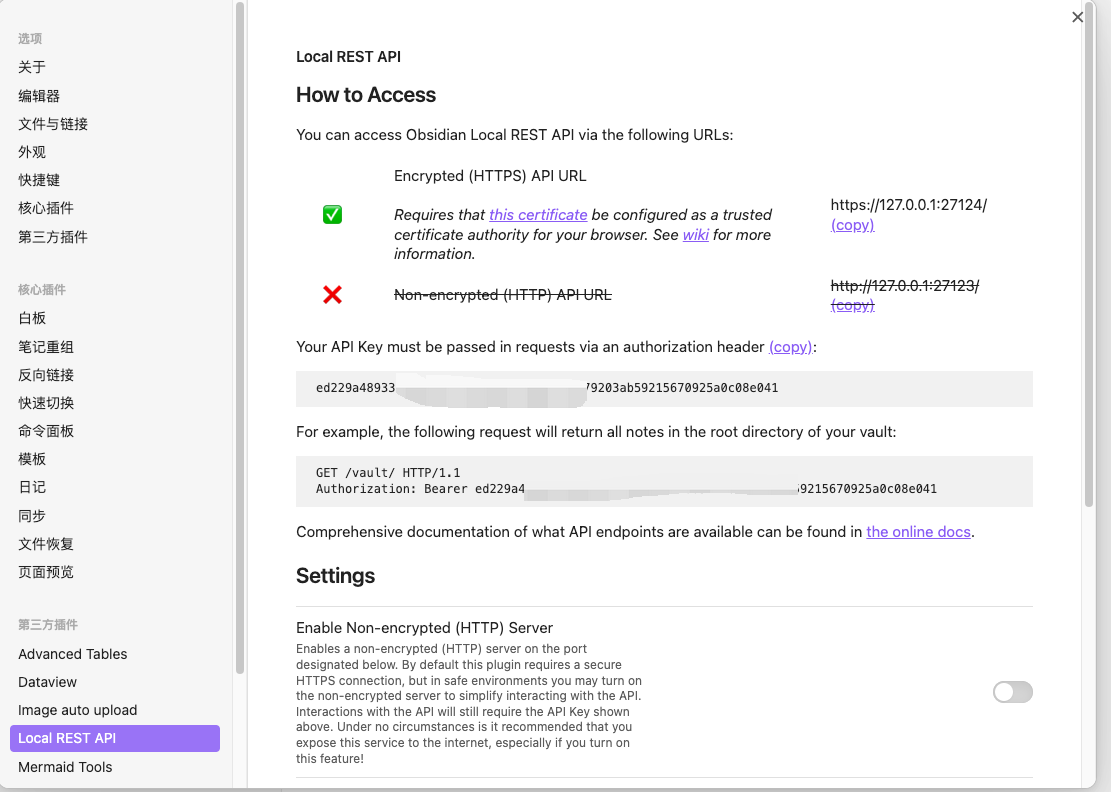Close the settings dialog

pos(1077,17)
